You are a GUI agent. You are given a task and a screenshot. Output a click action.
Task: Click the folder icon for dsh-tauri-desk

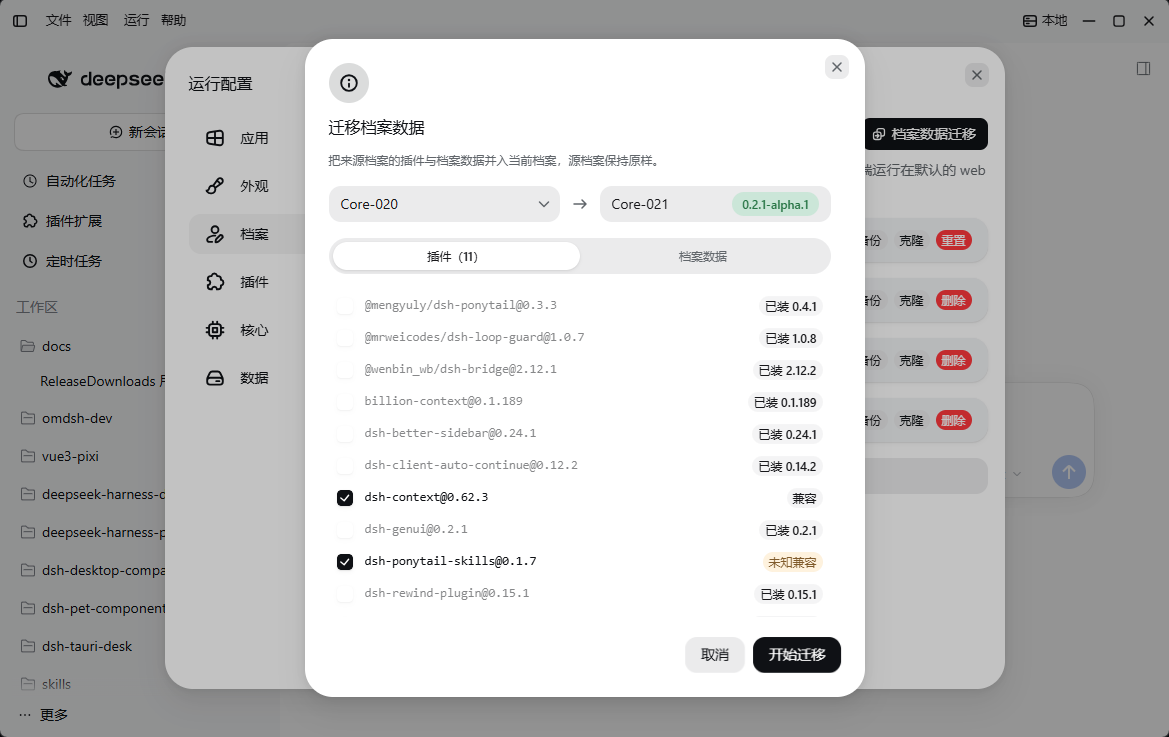pos(28,646)
